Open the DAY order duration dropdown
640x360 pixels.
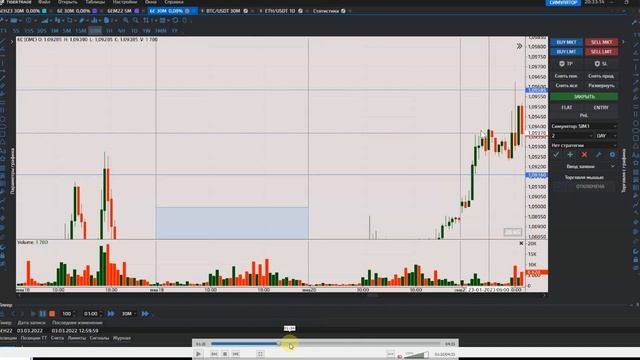point(607,136)
